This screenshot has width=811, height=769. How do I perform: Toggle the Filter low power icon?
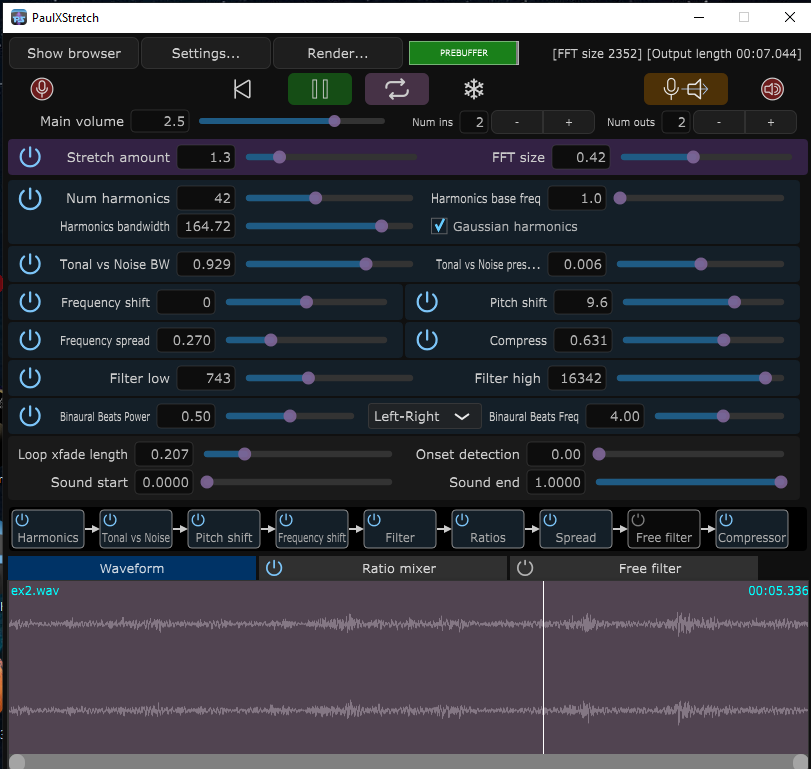click(30, 378)
